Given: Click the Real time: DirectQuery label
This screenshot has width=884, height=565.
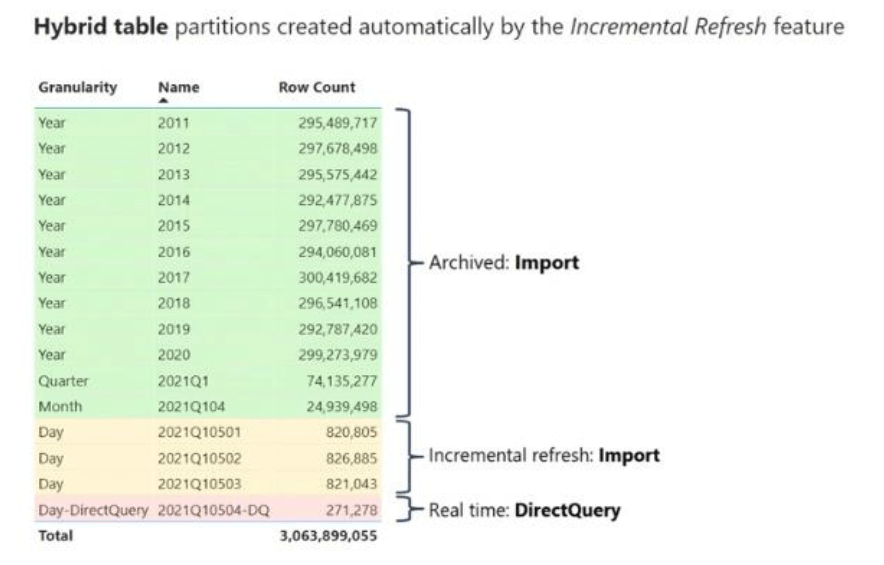Looking at the screenshot, I should [524, 511].
